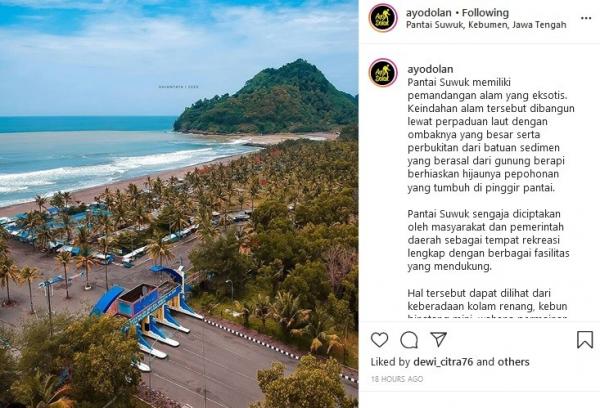Open ayodolan profile picture in header
This screenshot has width=600, height=408.
coord(383,18)
